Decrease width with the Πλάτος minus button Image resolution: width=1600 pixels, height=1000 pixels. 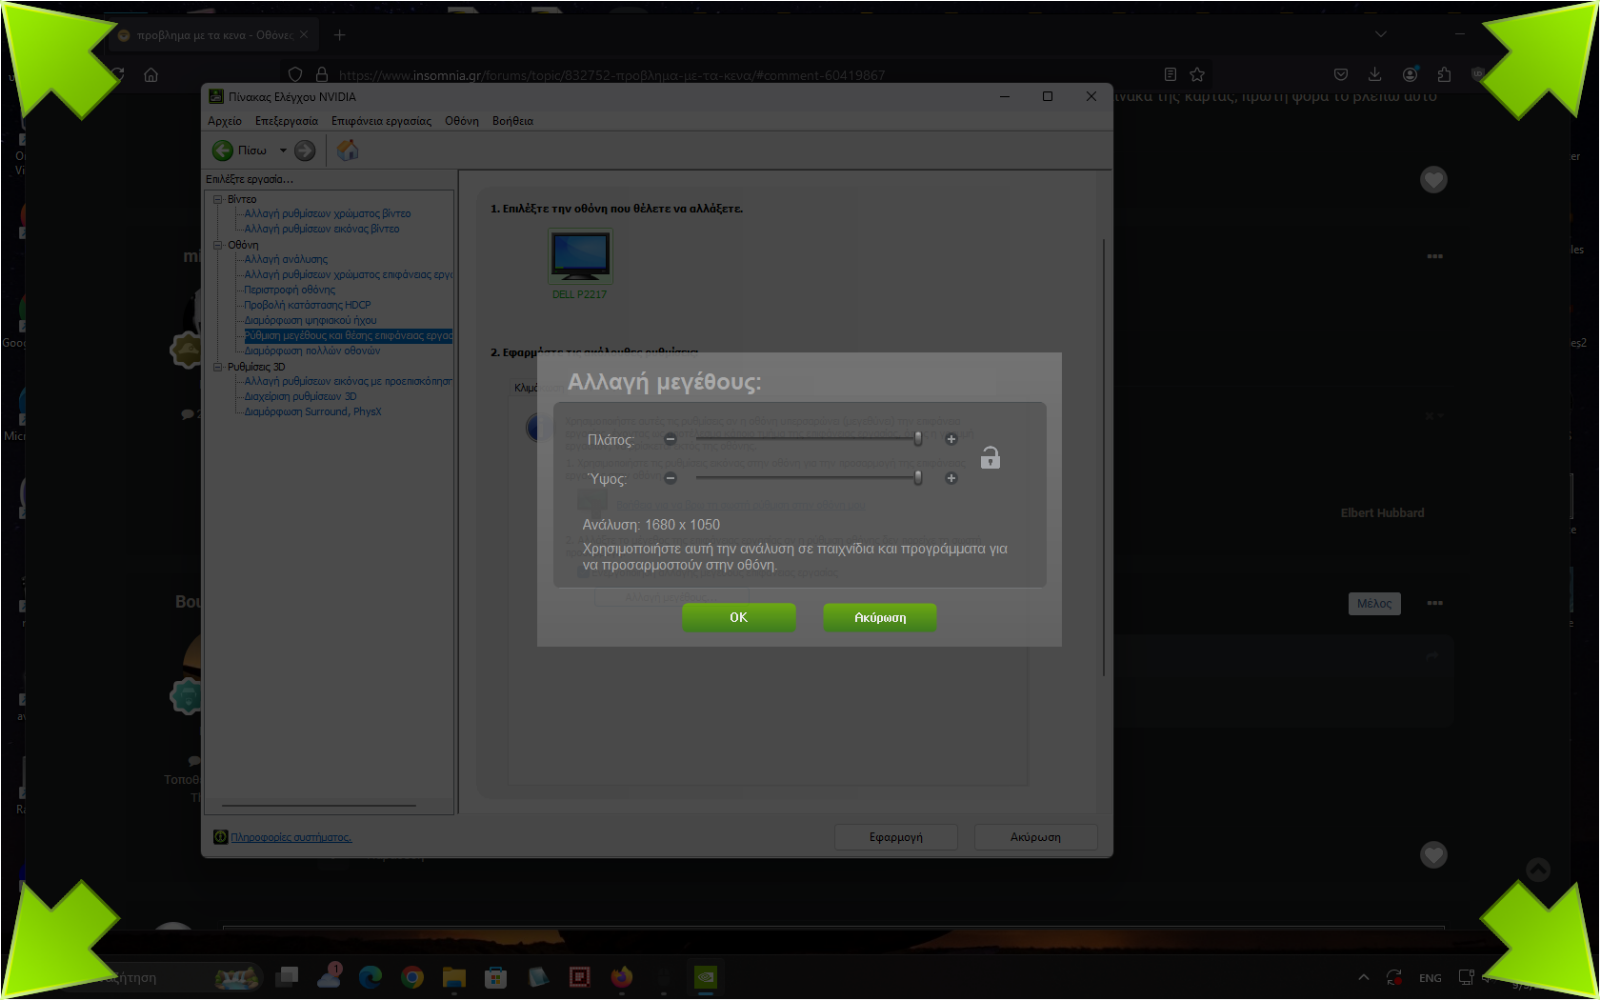pyautogui.click(x=670, y=439)
